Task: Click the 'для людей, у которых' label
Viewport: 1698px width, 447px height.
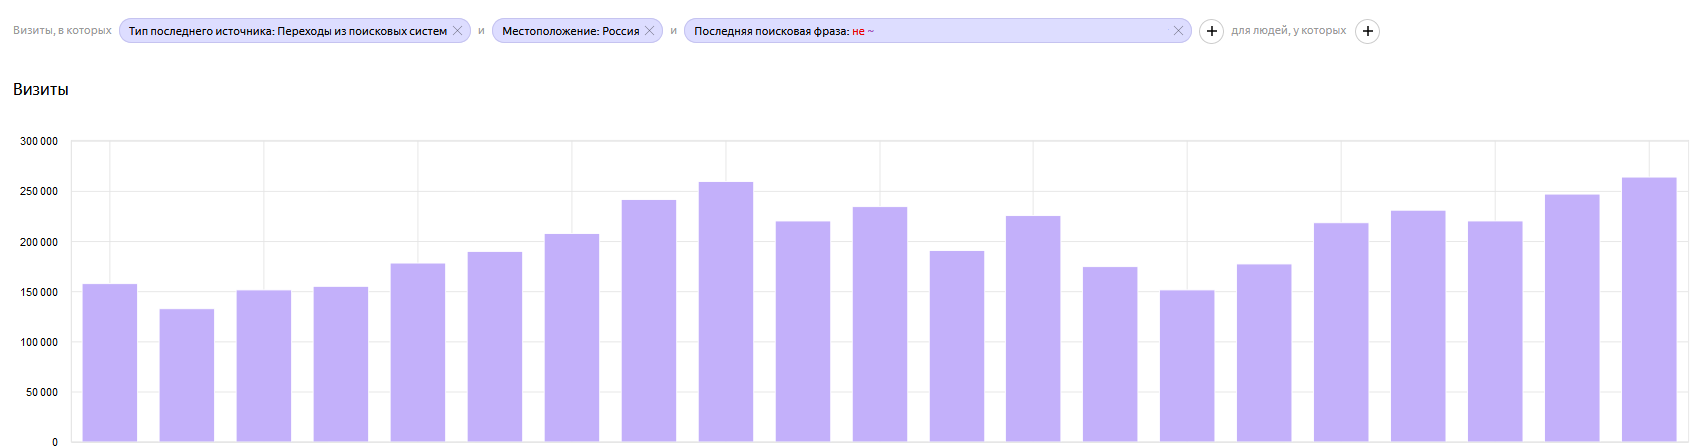Action: click(1288, 31)
